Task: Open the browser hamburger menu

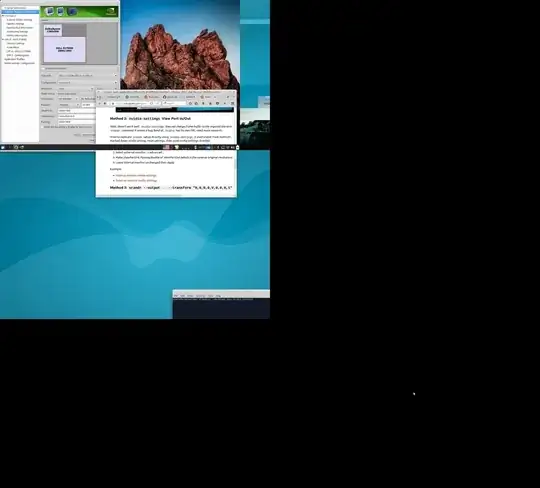Action: (x=233, y=103)
